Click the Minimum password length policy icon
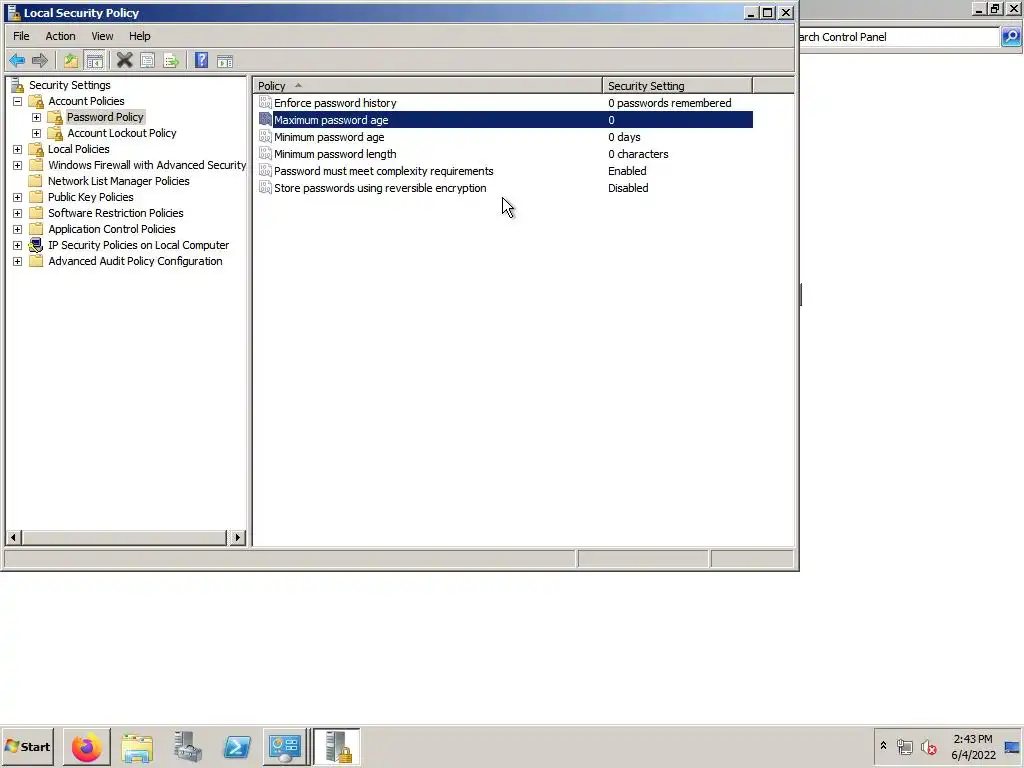 [265, 153]
